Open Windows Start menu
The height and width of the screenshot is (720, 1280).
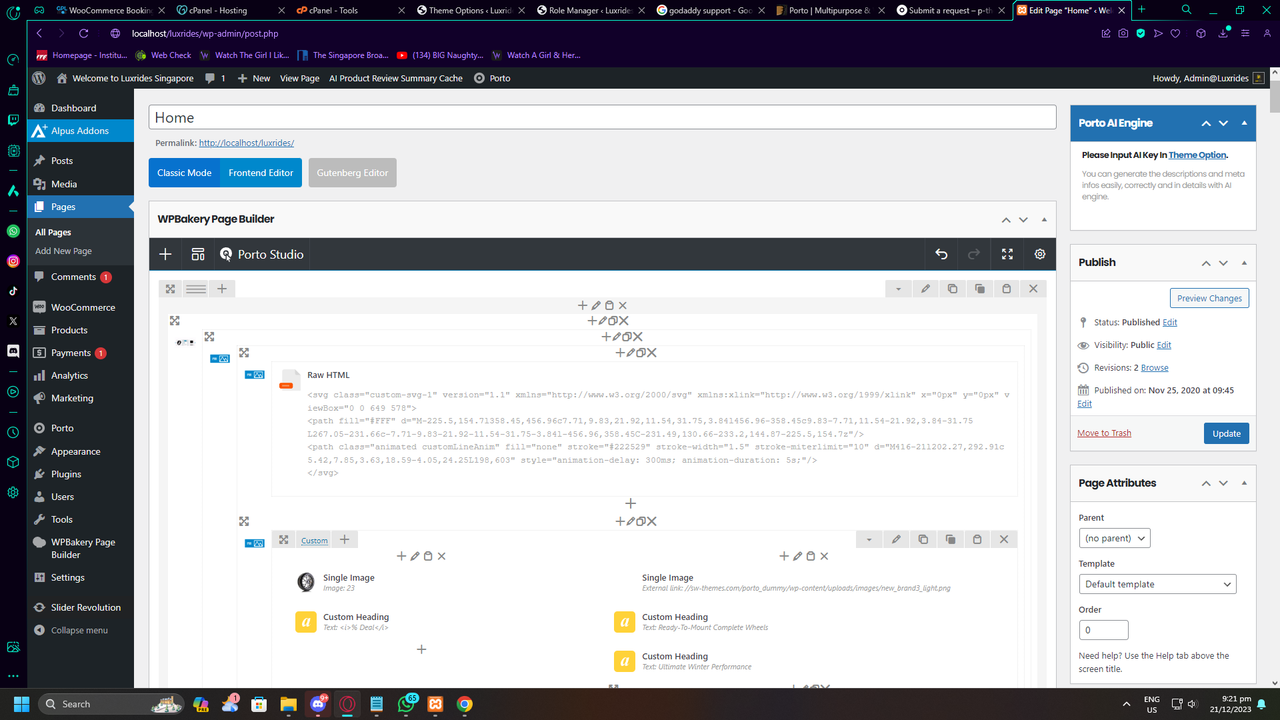[x=20, y=704]
